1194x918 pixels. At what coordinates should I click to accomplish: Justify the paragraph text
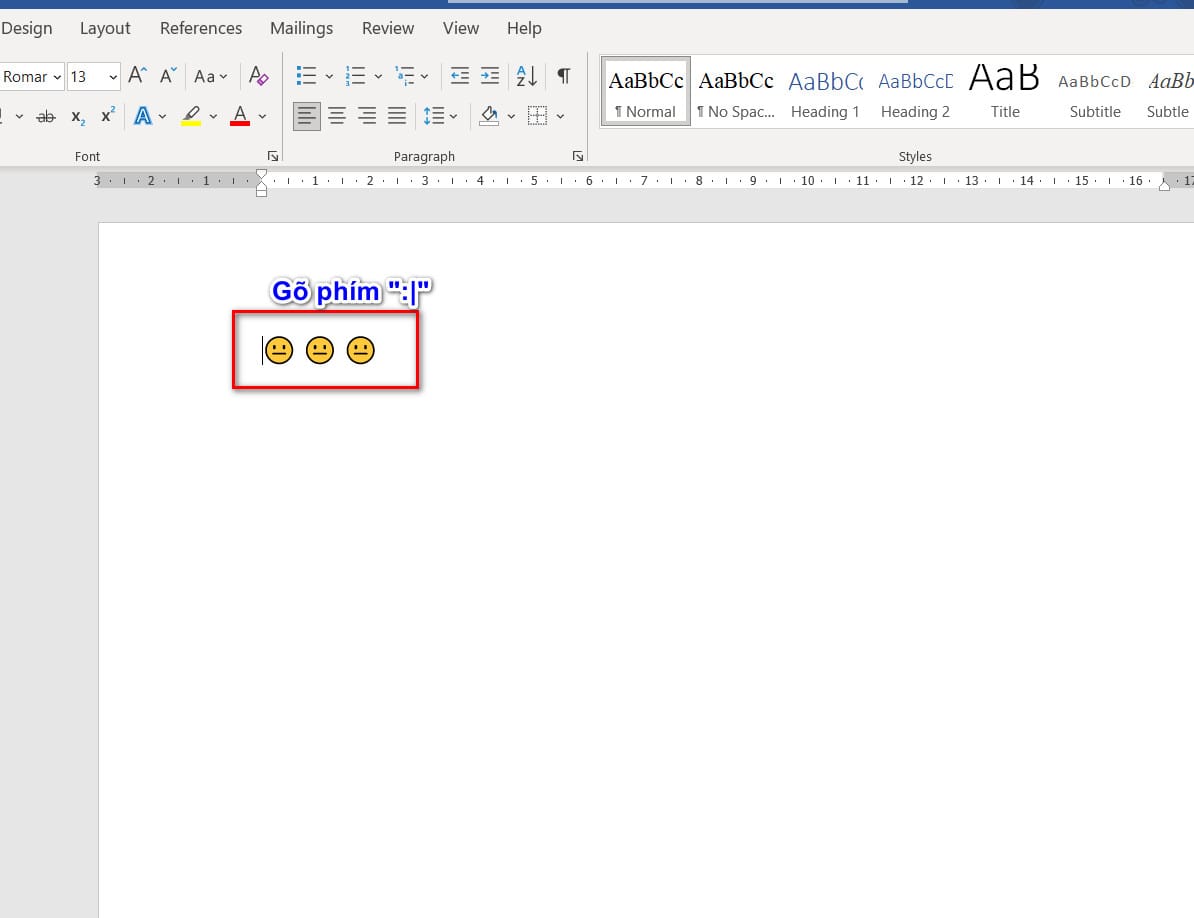(x=397, y=116)
